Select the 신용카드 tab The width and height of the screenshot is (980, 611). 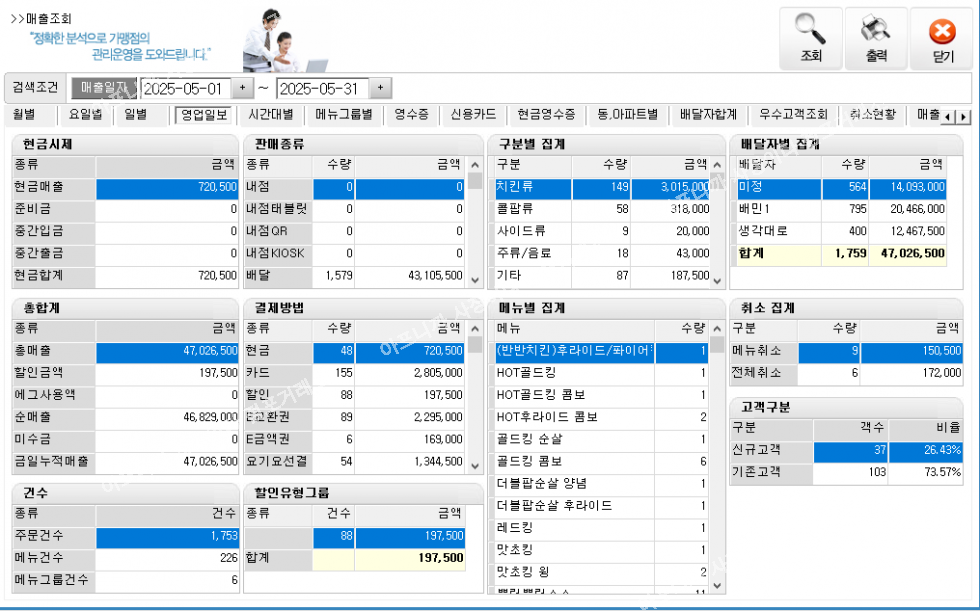(x=473, y=115)
